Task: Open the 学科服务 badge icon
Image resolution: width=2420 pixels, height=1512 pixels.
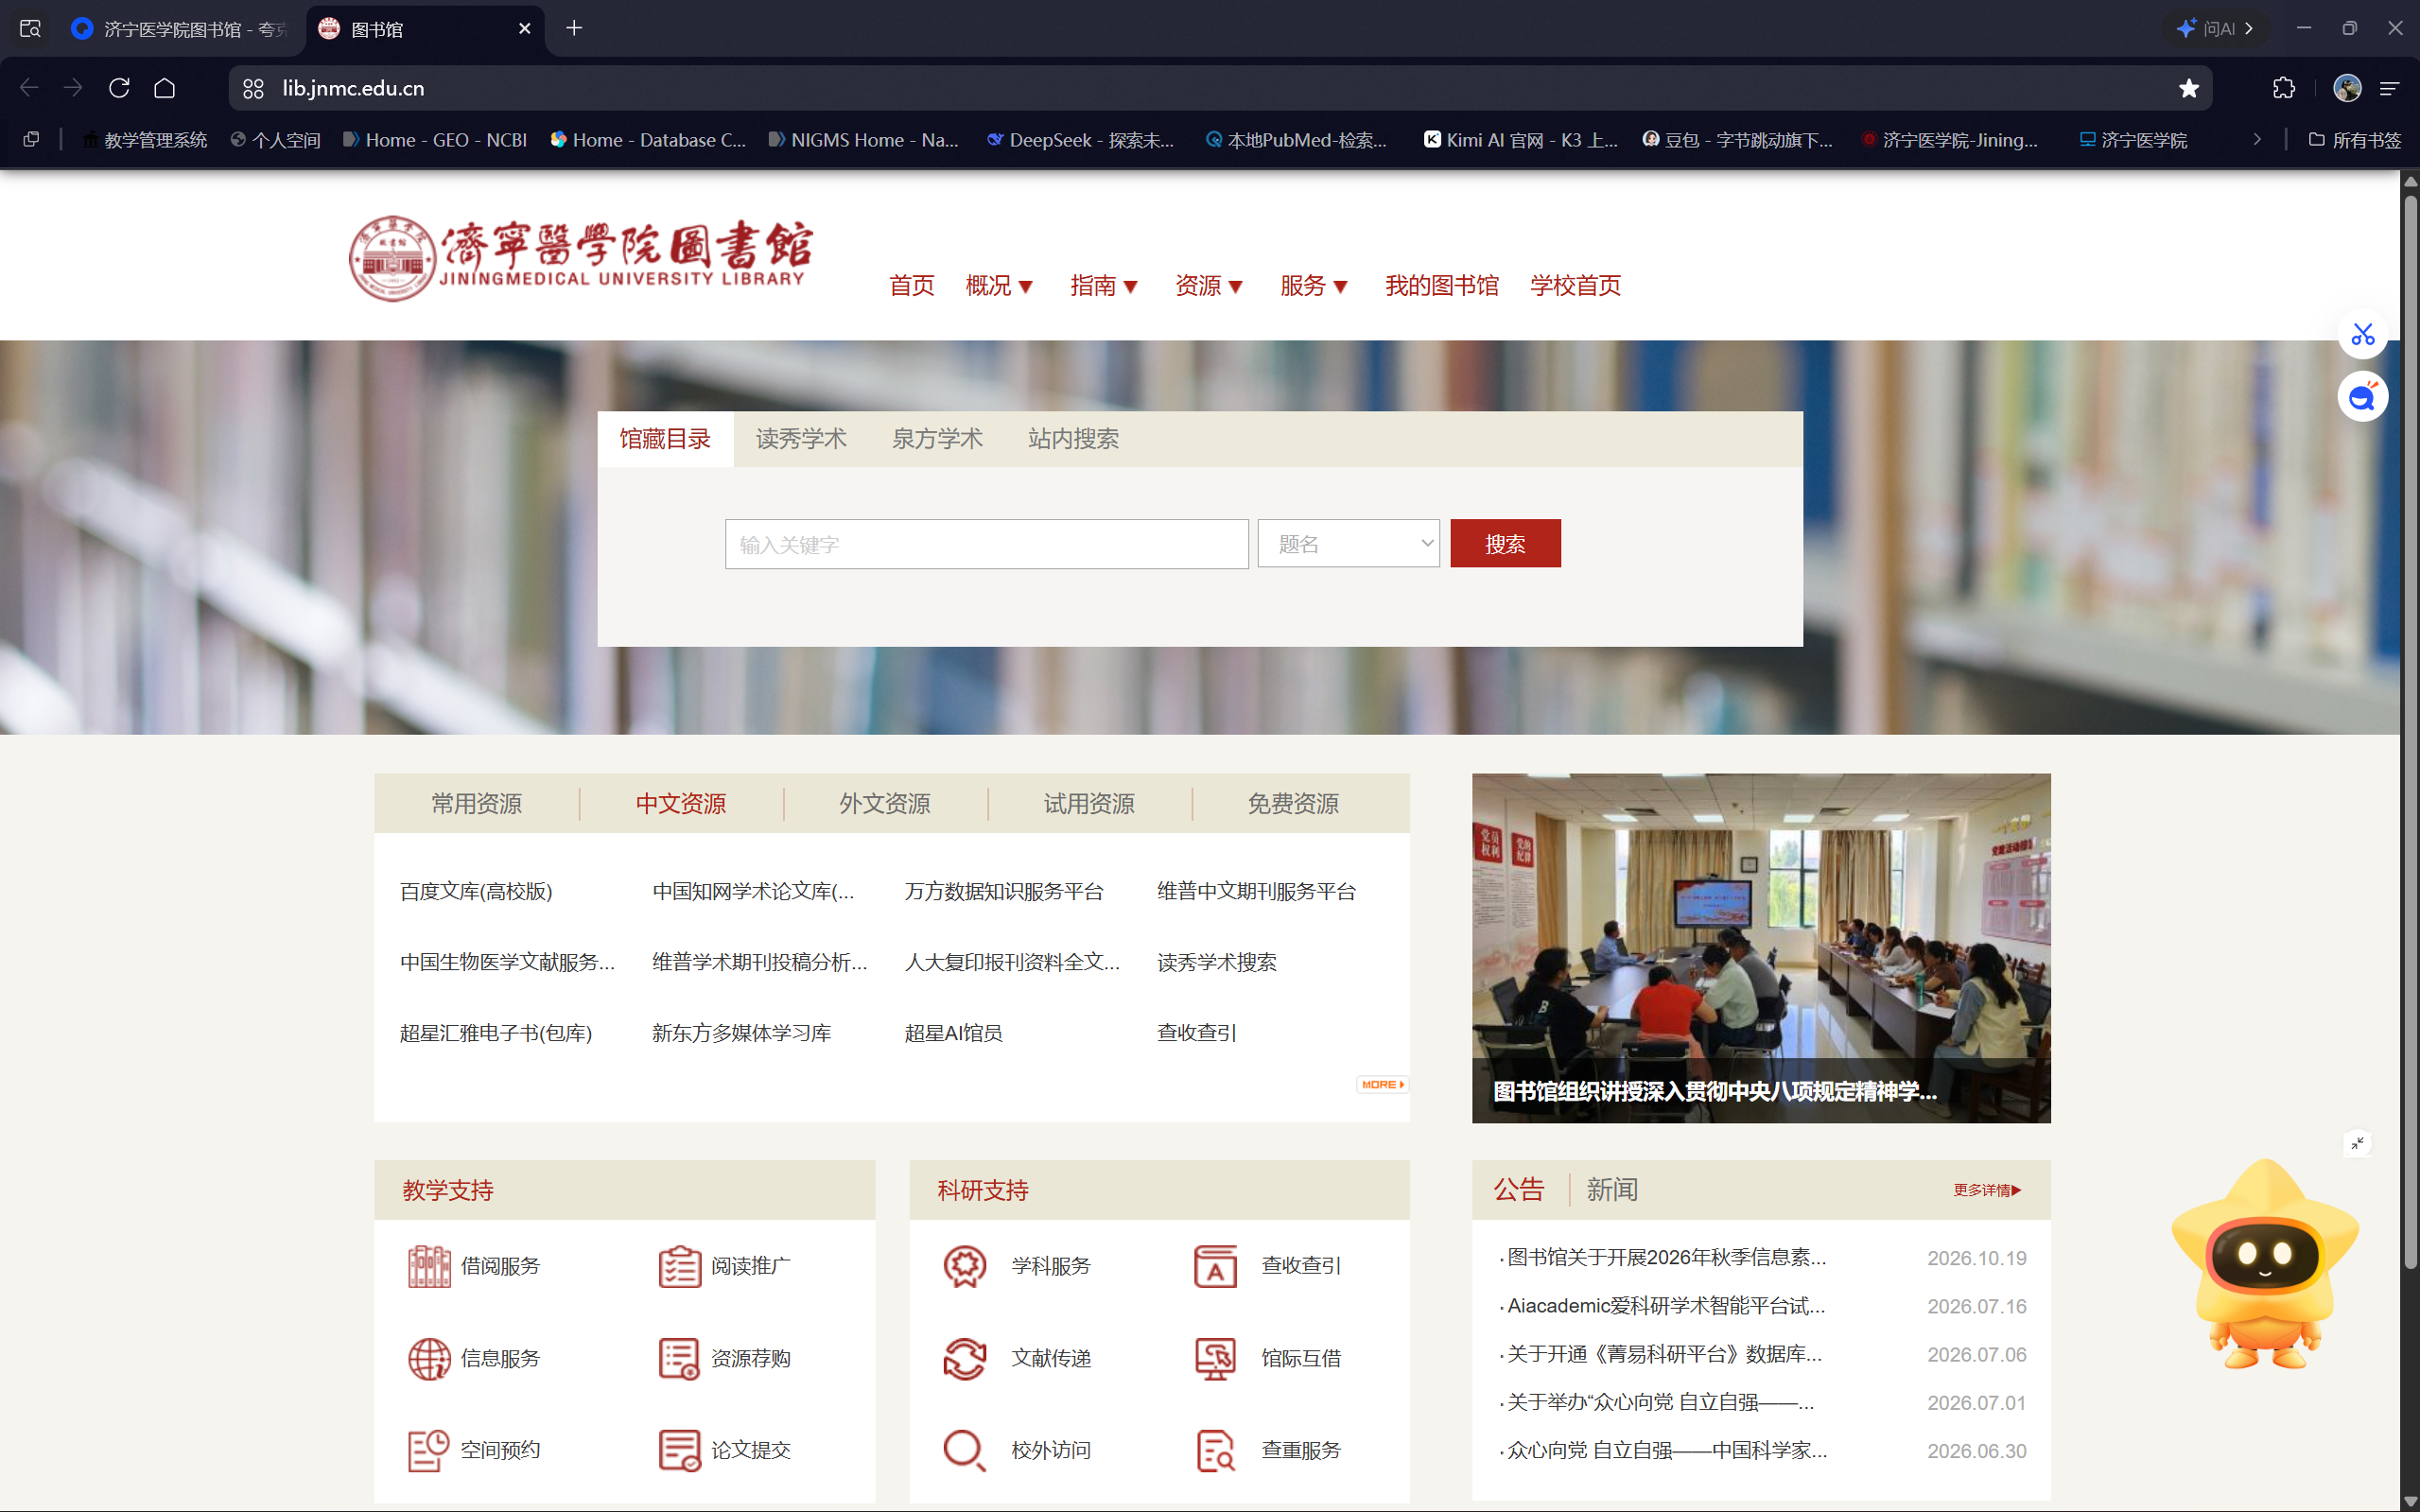Action: tap(965, 1266)
